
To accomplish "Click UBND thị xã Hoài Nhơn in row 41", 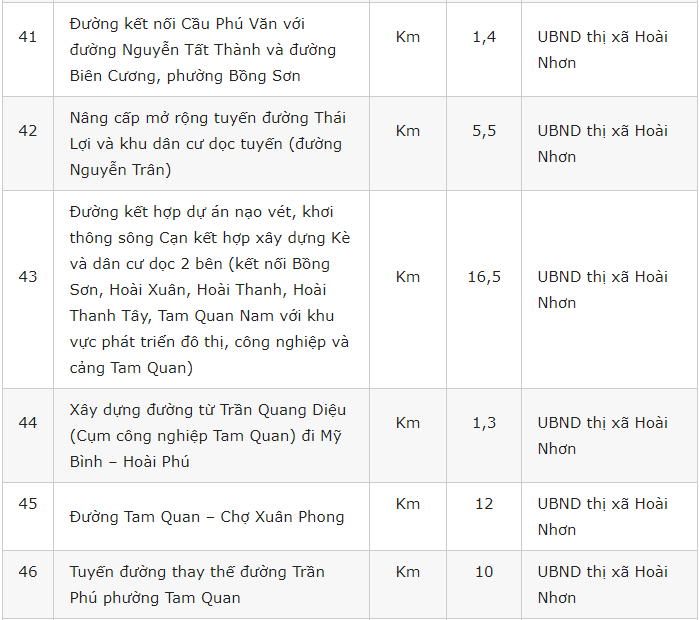I will [603, 50].
